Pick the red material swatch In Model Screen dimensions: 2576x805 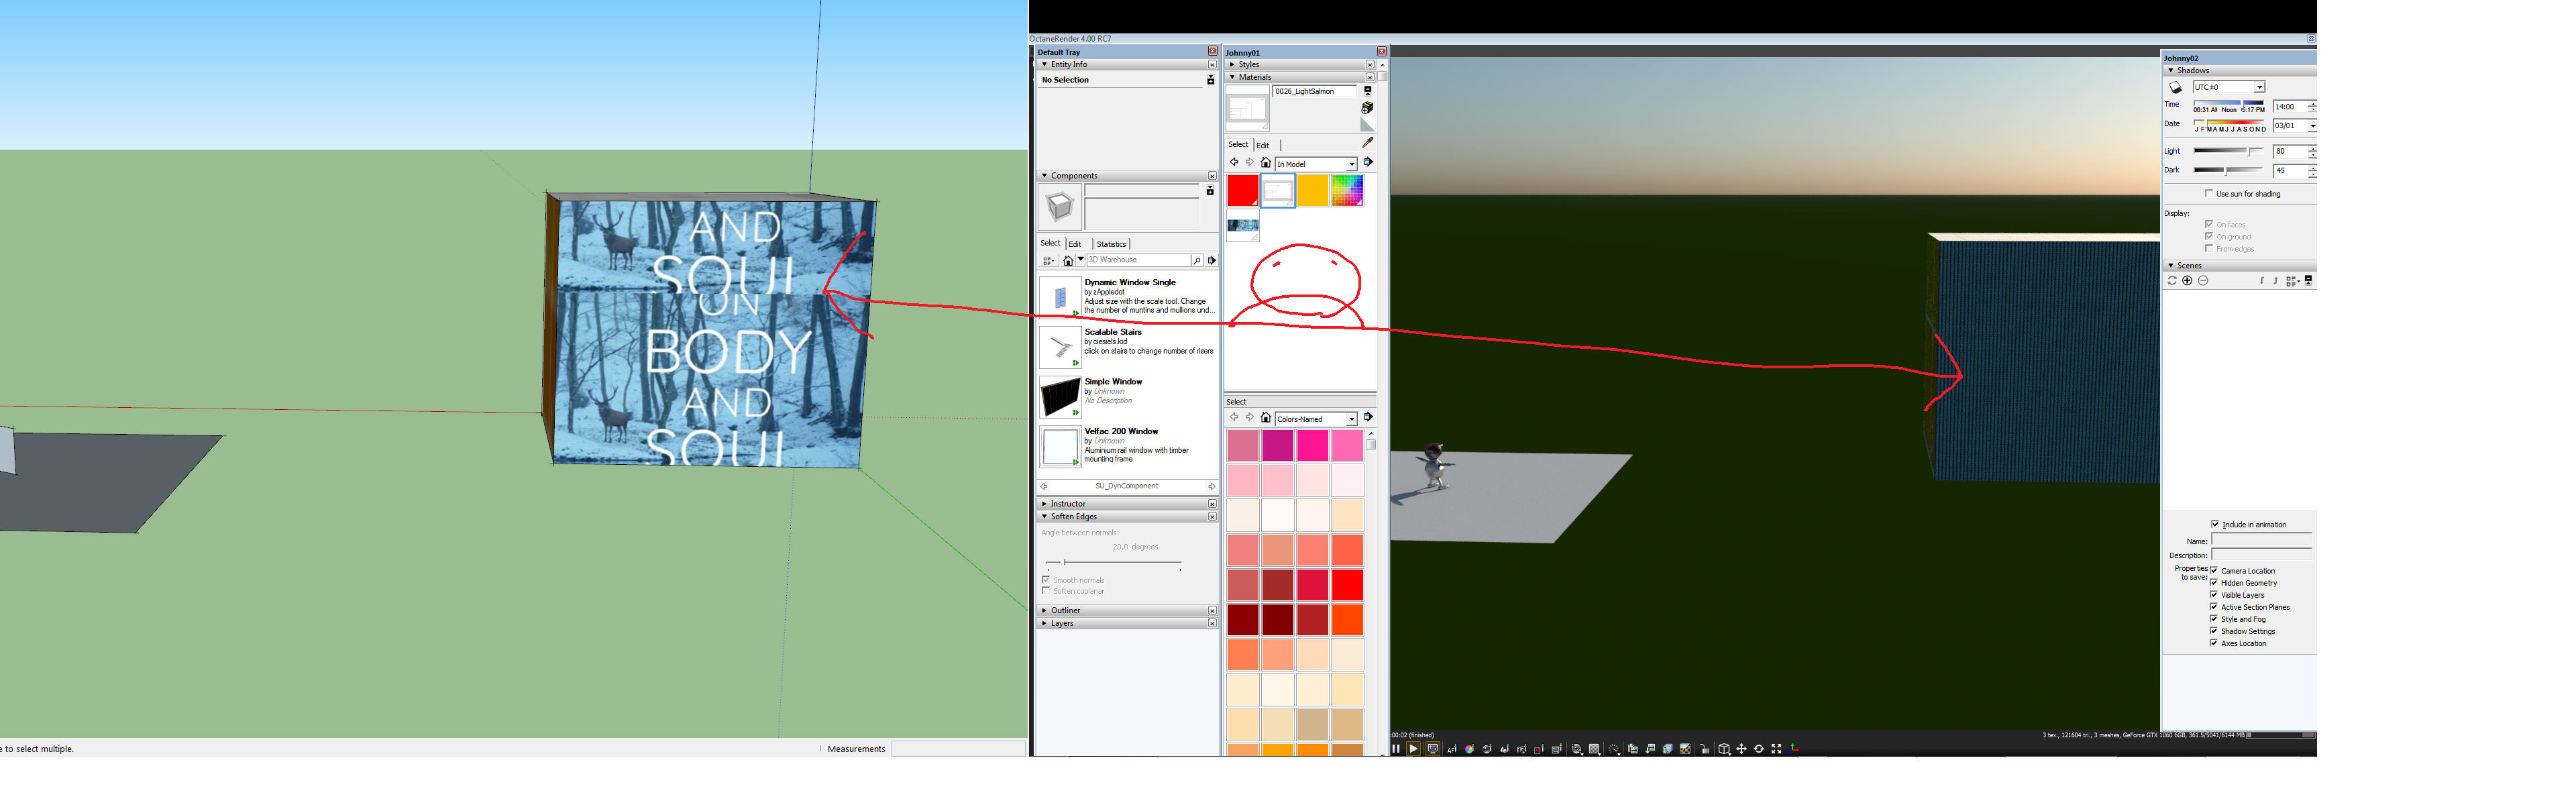1242,190
